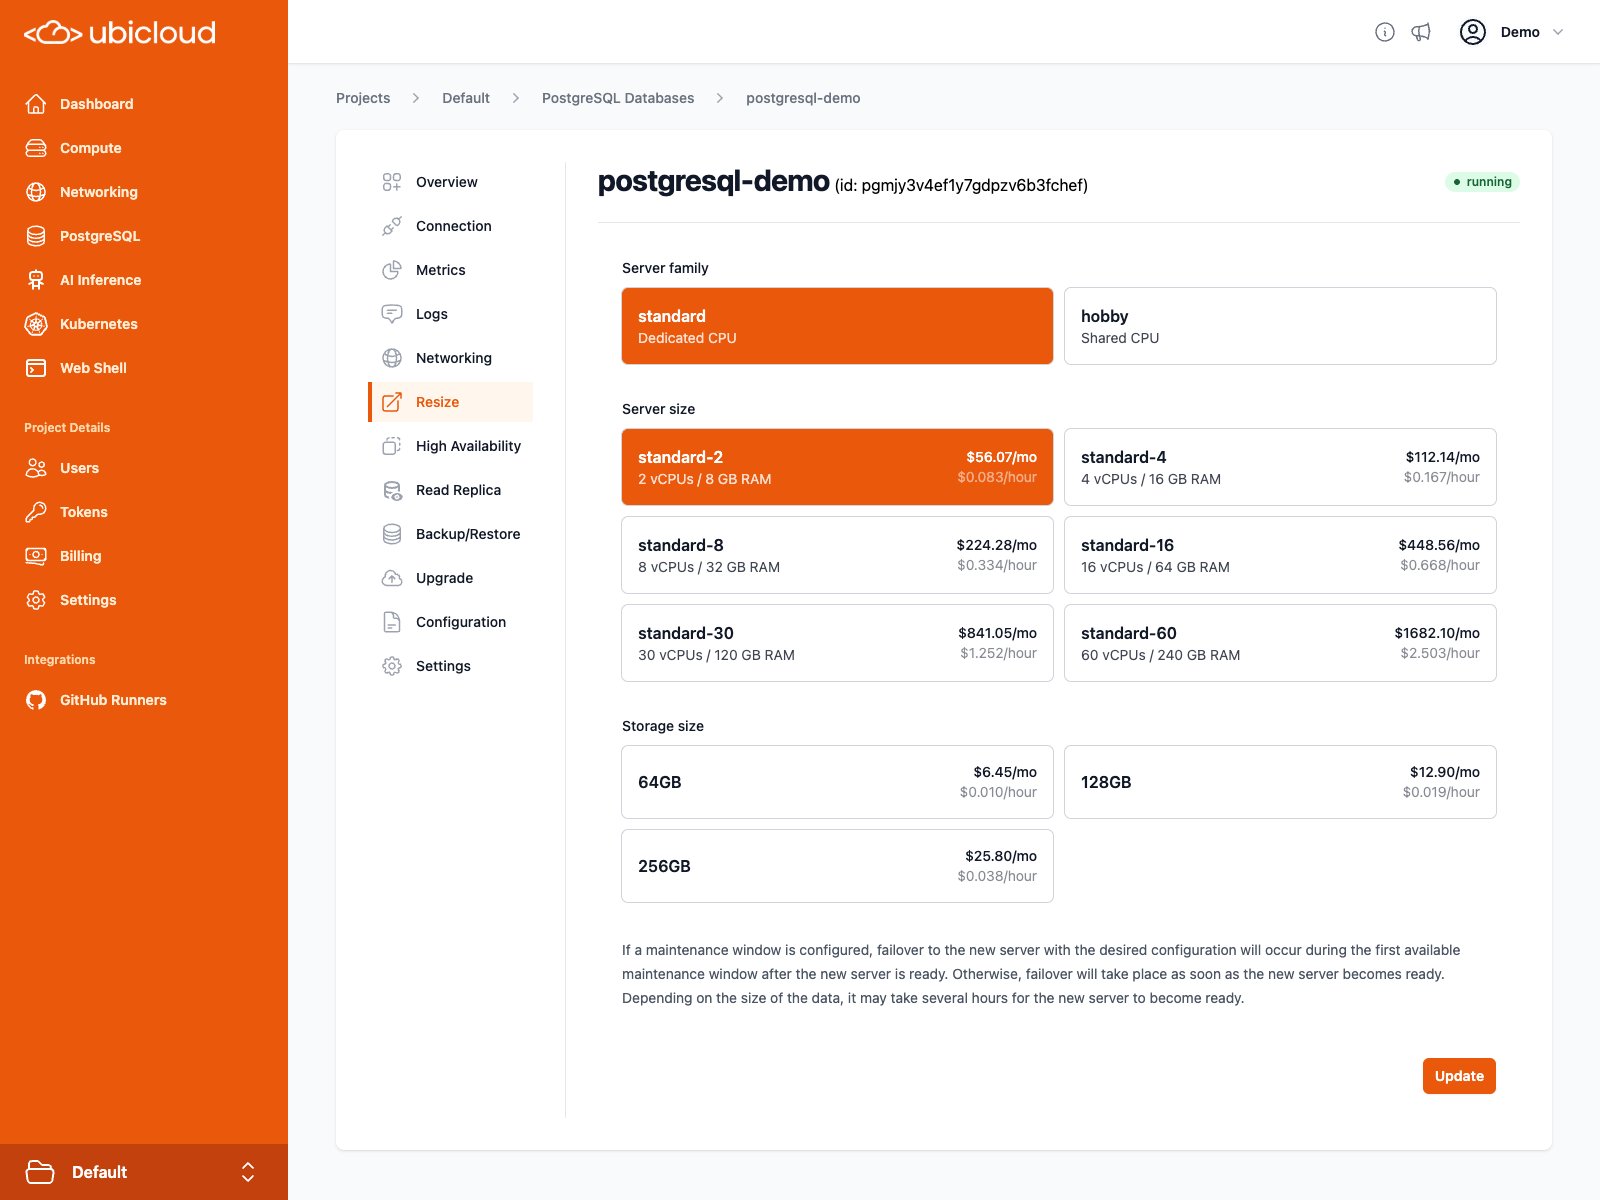
Task: Click the Logs speech bubble icon
Action: pos(392,314)
